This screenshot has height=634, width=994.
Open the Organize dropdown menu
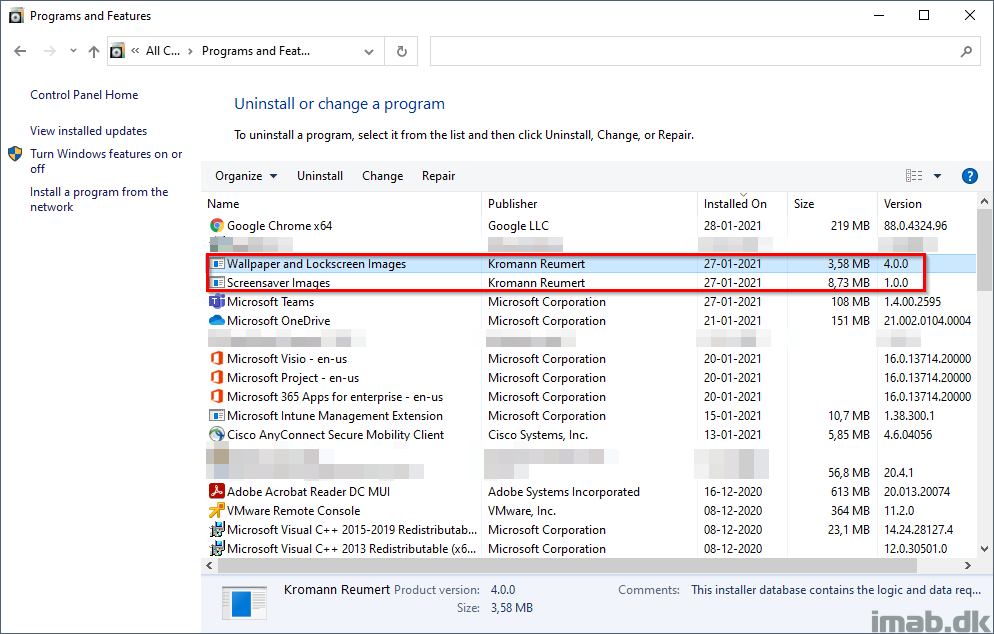[x=246, y=176]
